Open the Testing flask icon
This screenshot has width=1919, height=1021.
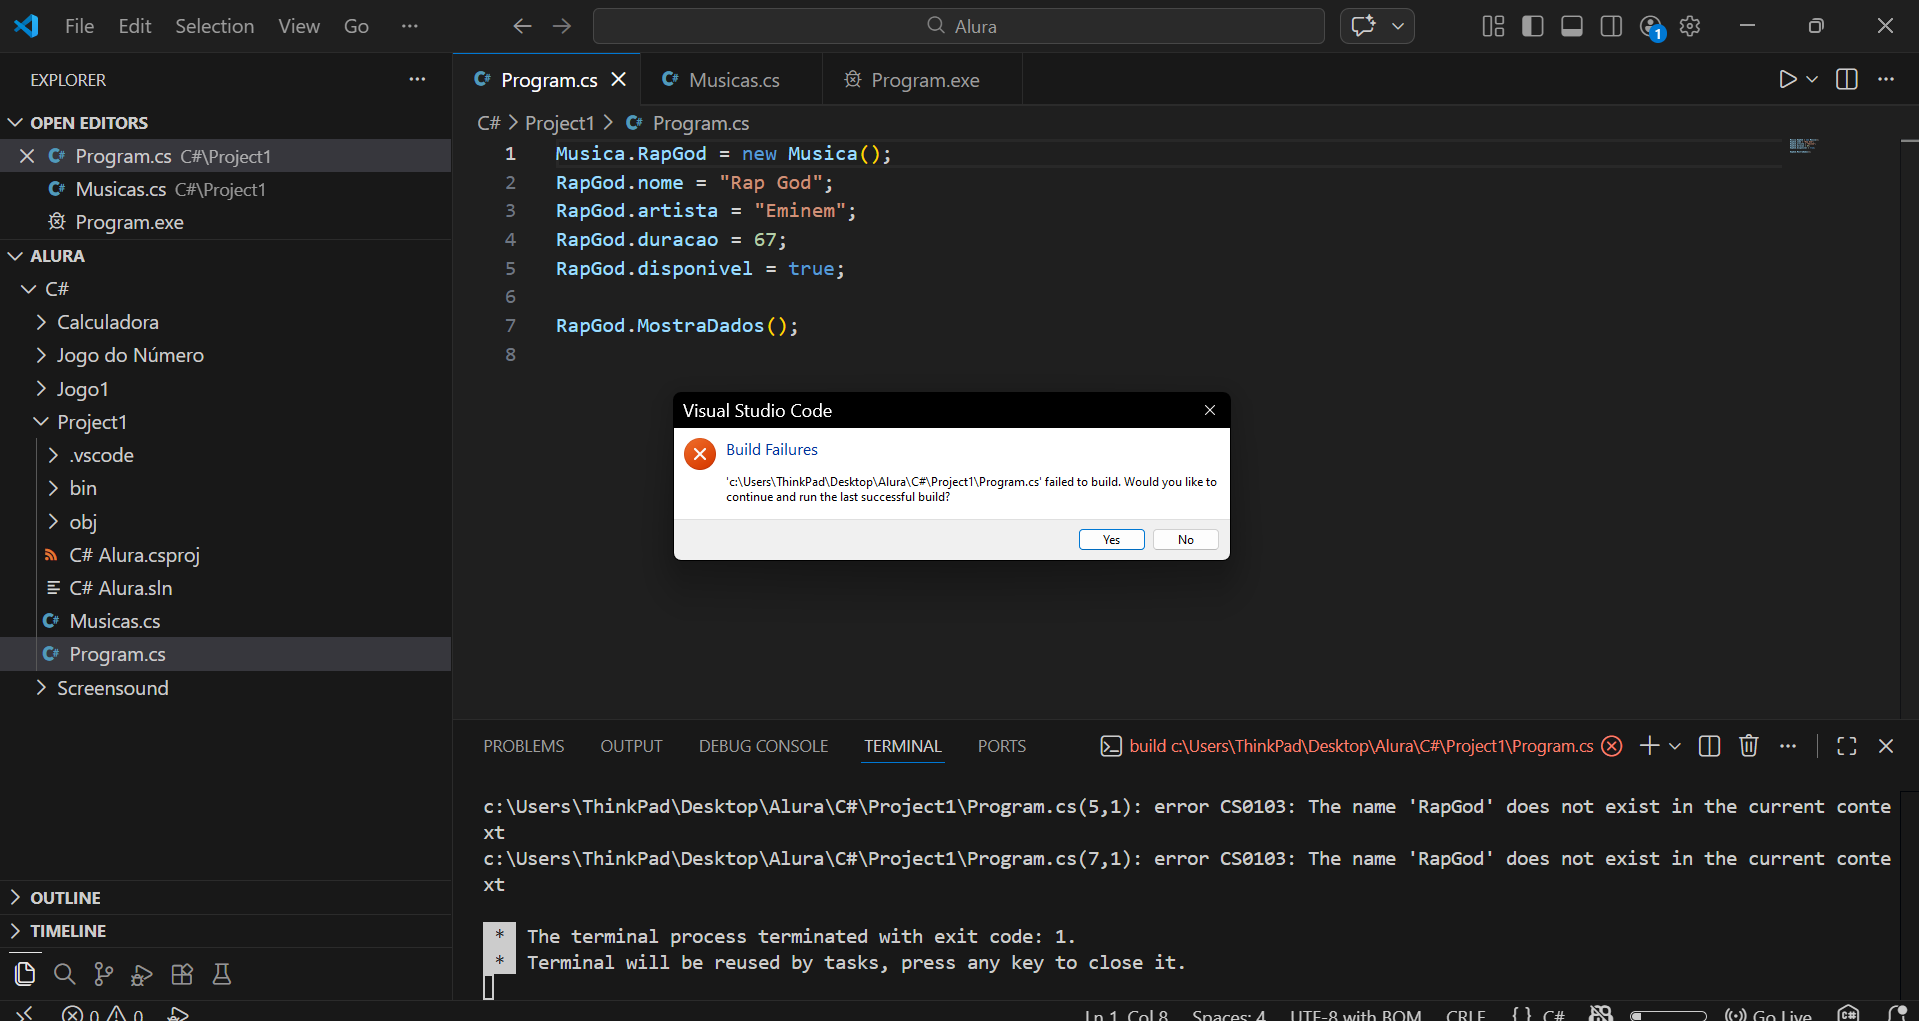pyautogui.click(x=222, y=974)
